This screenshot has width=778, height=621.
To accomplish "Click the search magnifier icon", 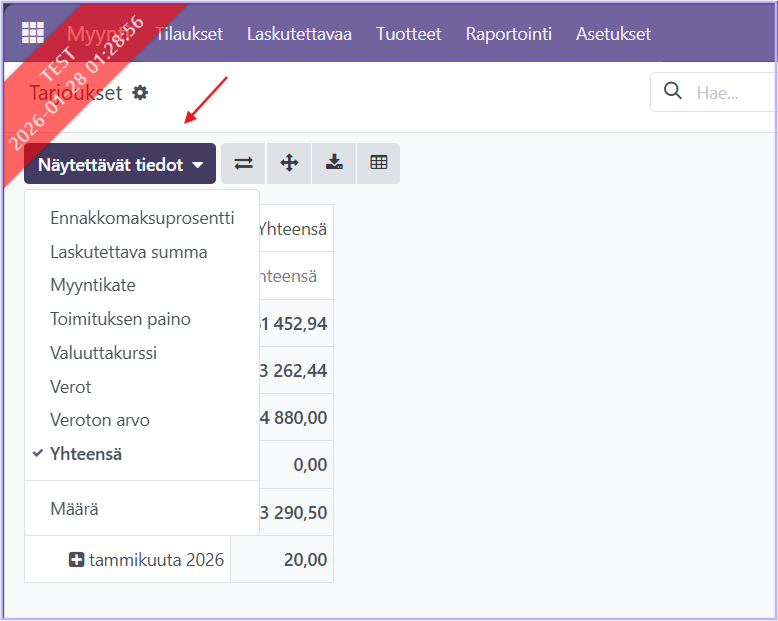I will click(x=673, y=92).
